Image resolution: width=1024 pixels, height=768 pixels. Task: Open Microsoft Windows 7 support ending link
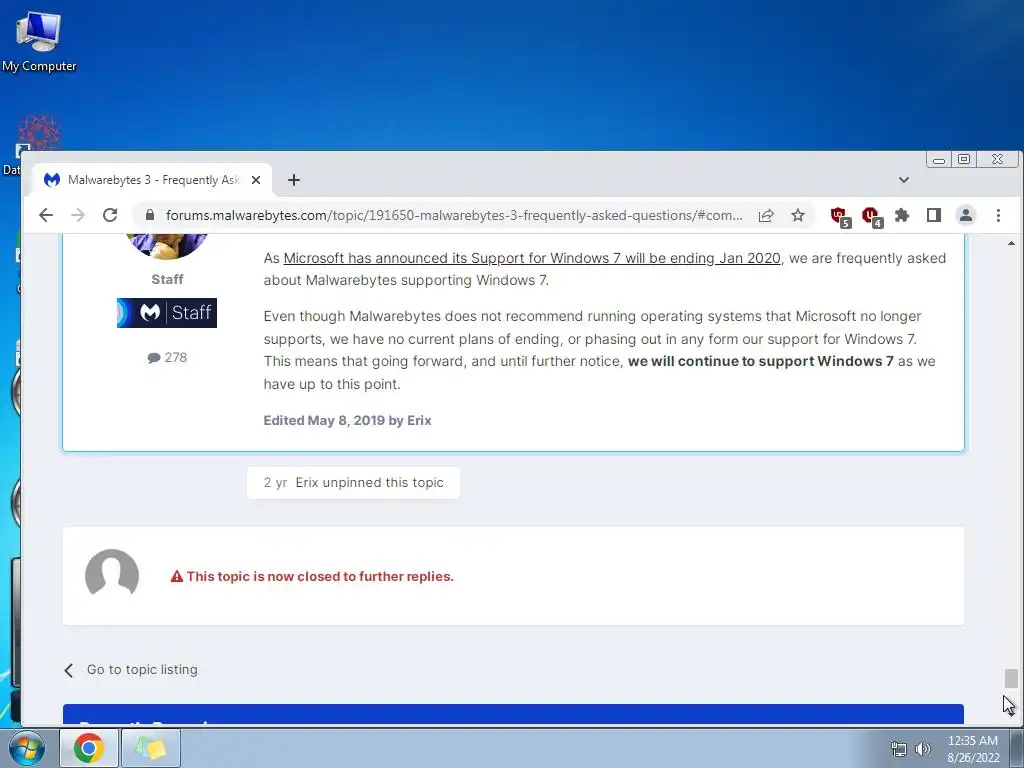click(x=532, y=258)
